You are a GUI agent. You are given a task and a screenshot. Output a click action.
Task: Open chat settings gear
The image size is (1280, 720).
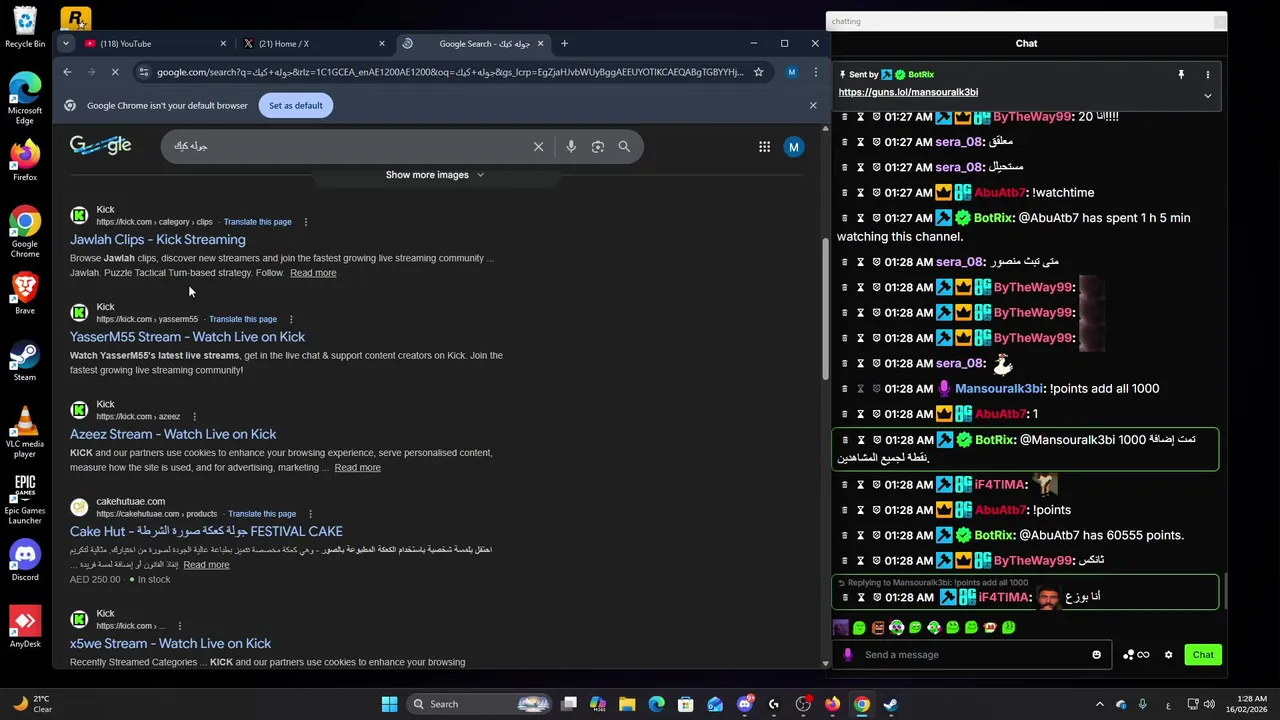(x=1168, y=655)
